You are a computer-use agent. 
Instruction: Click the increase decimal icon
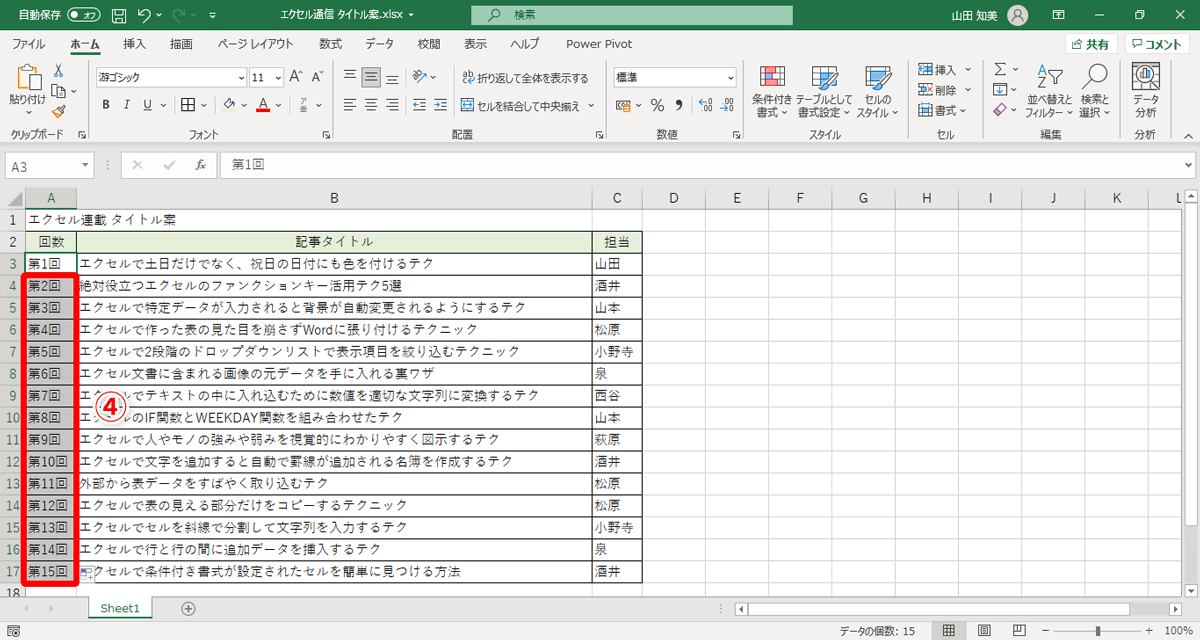tap(704, 105)
